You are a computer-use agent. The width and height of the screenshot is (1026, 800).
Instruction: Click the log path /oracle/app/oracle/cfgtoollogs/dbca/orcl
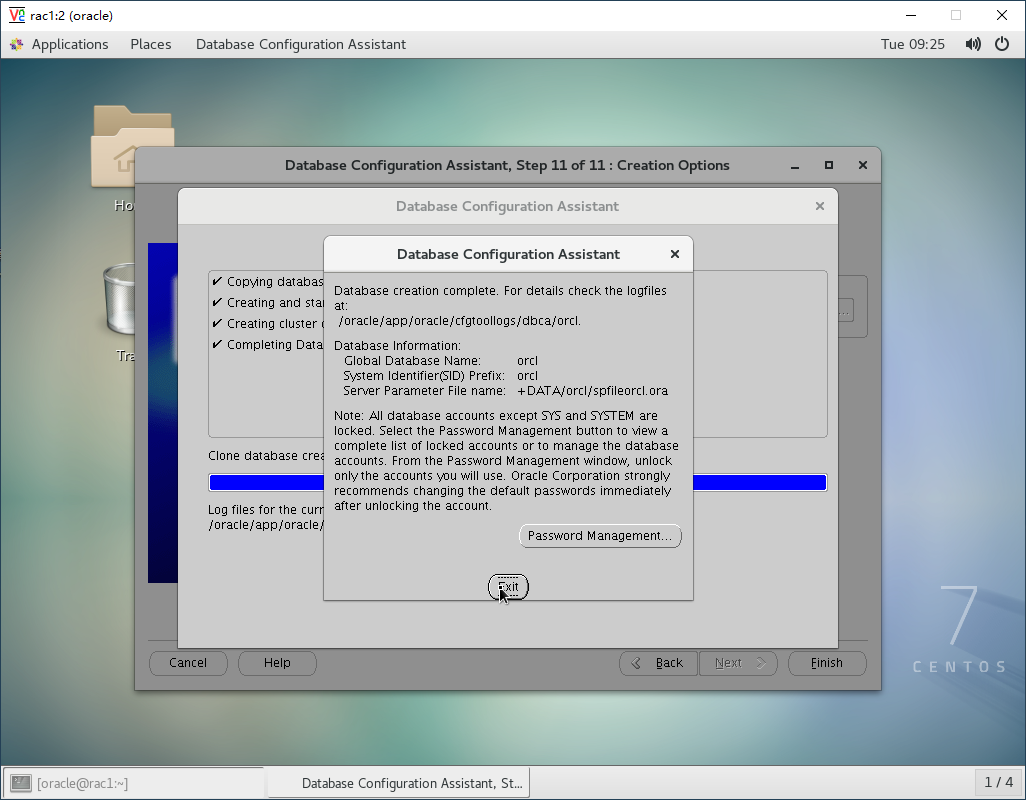click(x=459, y=321)
